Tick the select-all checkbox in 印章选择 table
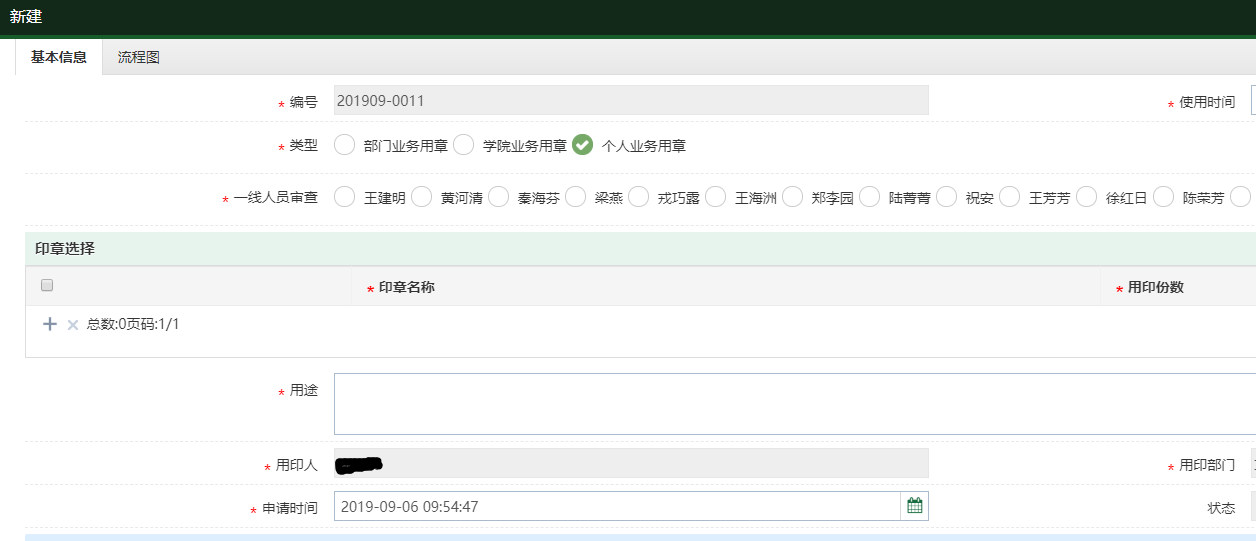 pos(47,286)
